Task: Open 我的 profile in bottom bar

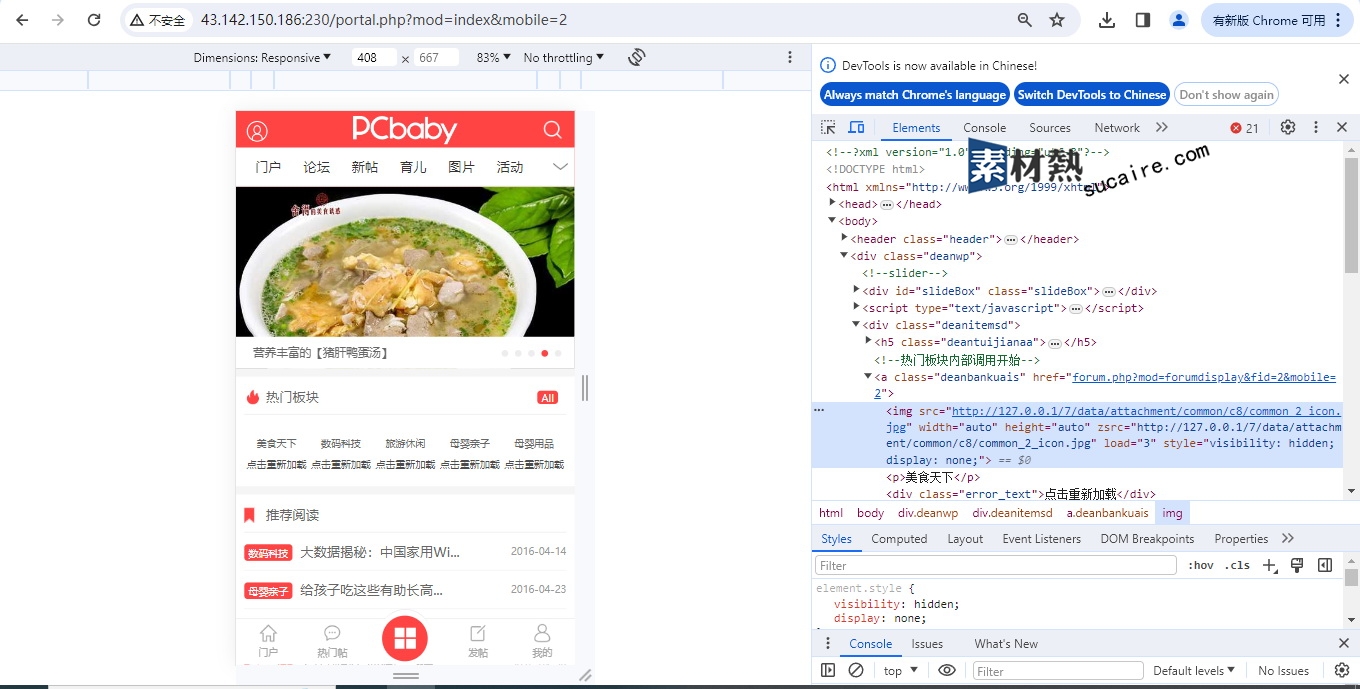Action: (x=542, y=641)
